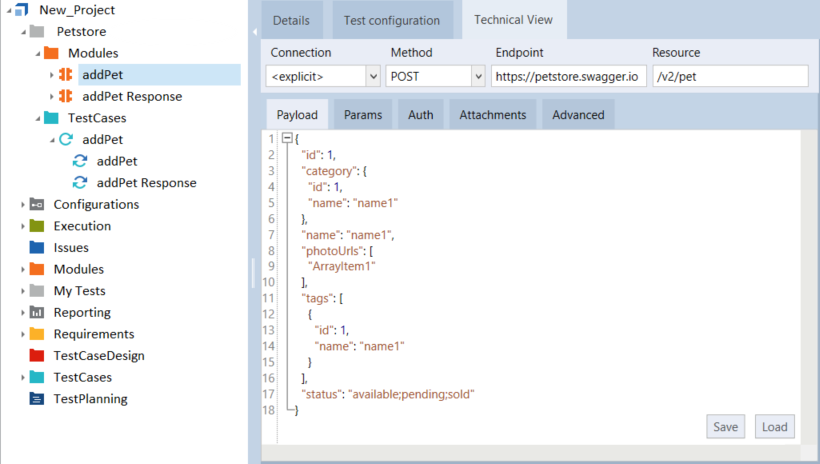
Task: Click the green Execution folder icon
Action: (x=37, y=226)
